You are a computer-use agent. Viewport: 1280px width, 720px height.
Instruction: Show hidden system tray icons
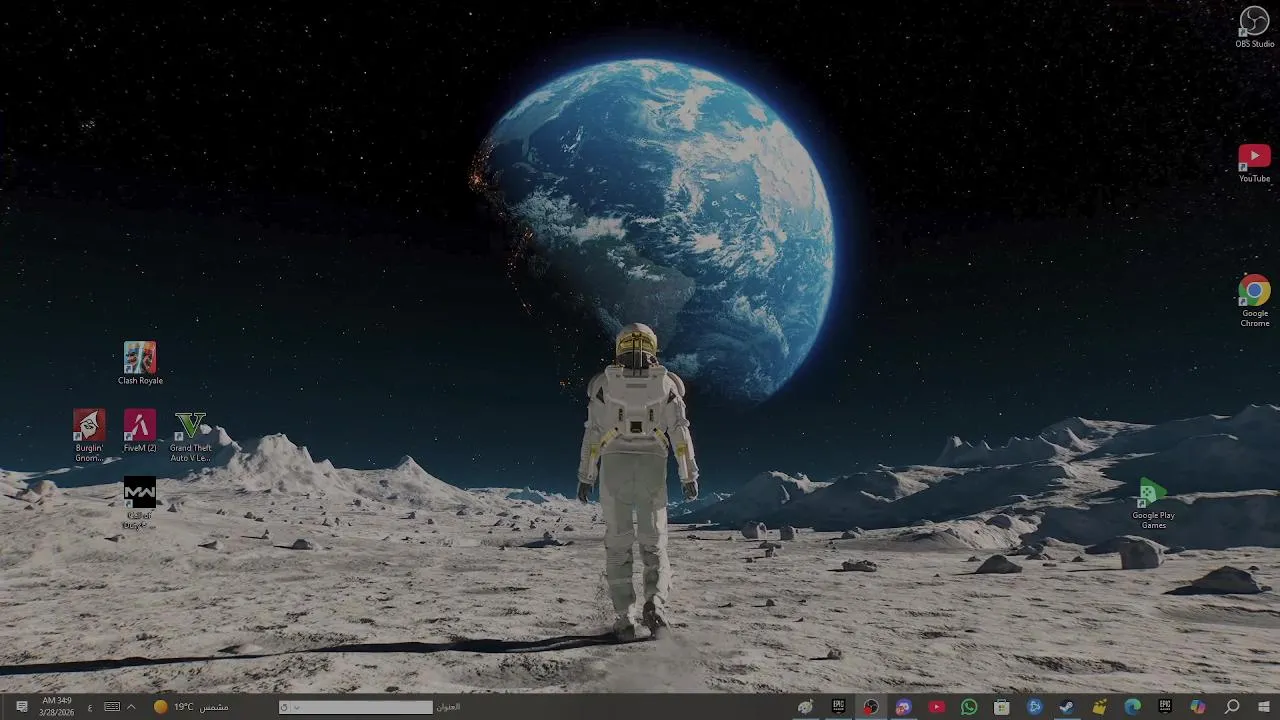pyautogui.click(x=130, y=707)
